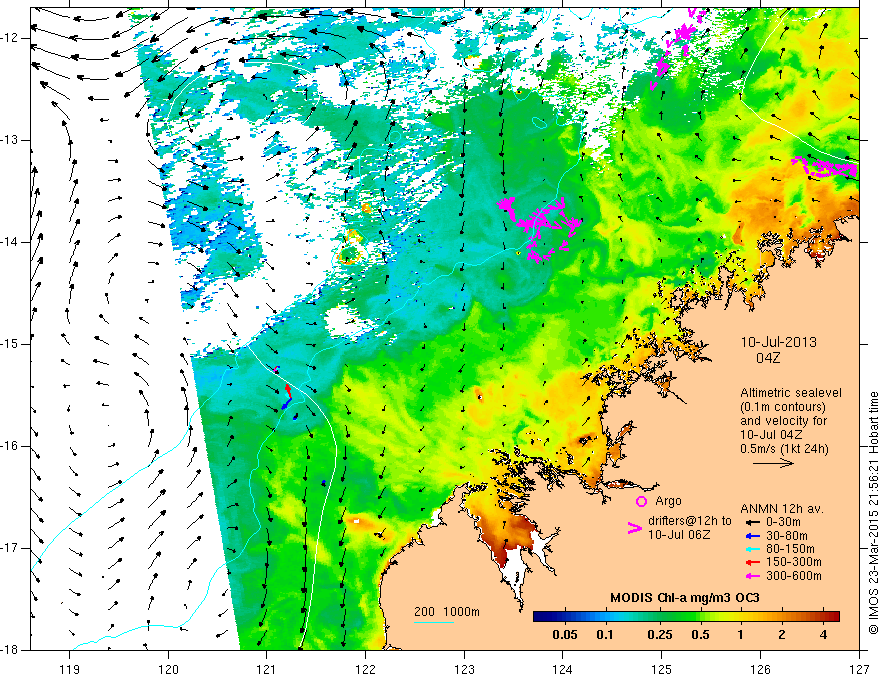Image resolution: width=880 pixels, height=680 pixels.
Task: Click latitude axis label -14
Action: point(11,242)
